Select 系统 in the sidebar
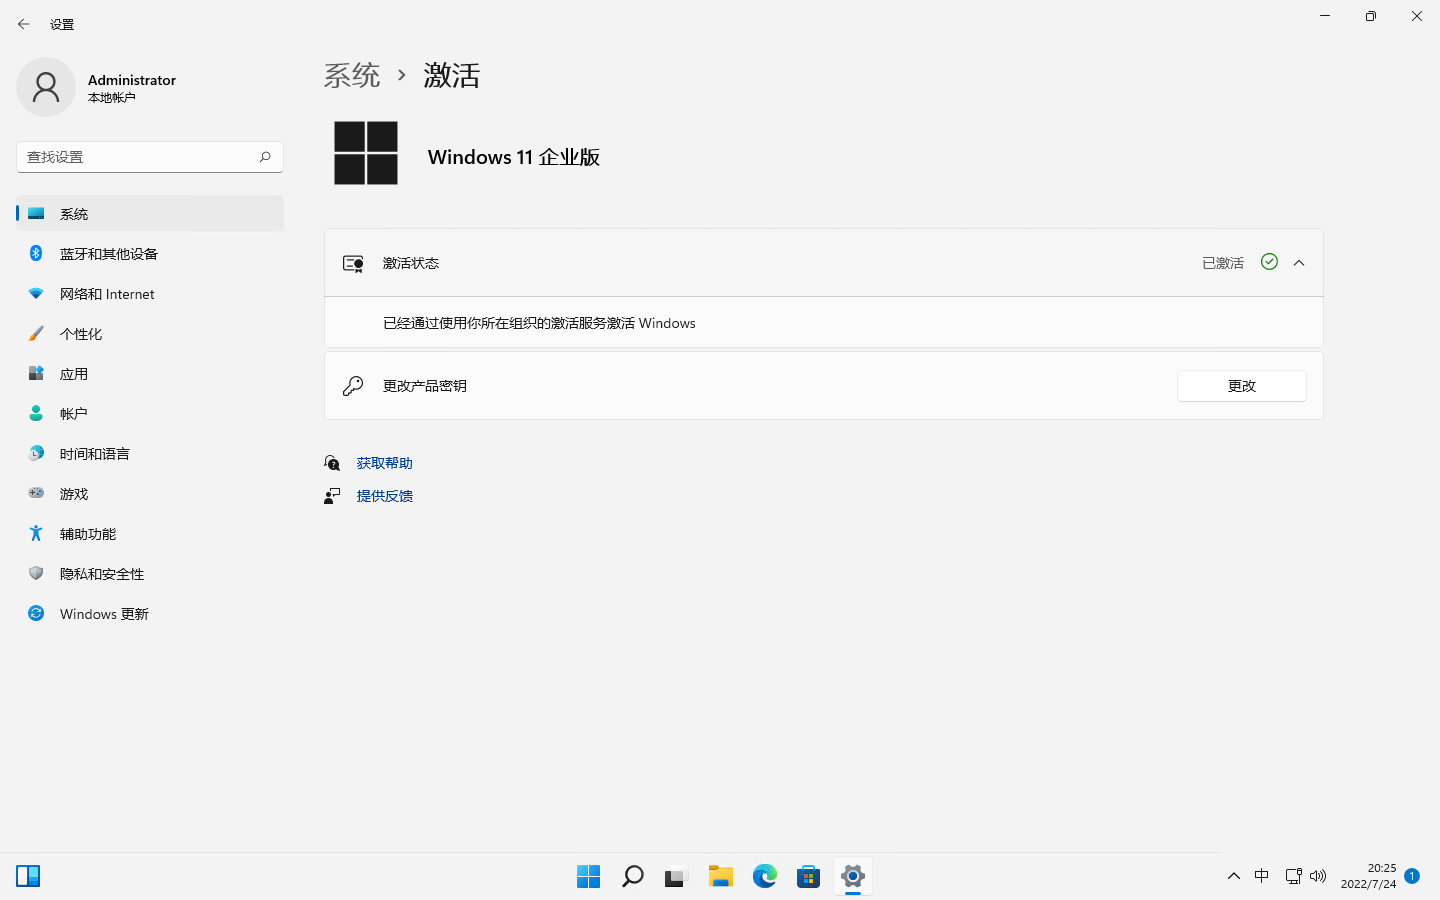 click(150, 214)
